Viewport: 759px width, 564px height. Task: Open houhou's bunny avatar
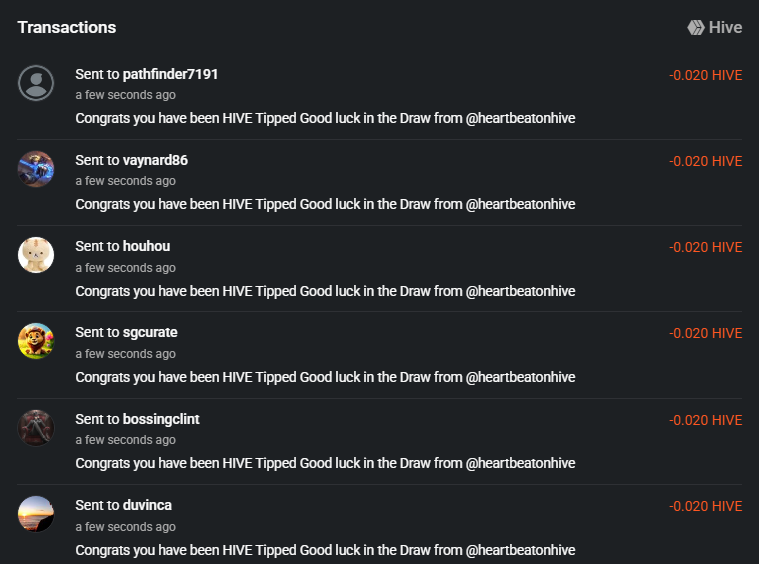coord(36,255)
